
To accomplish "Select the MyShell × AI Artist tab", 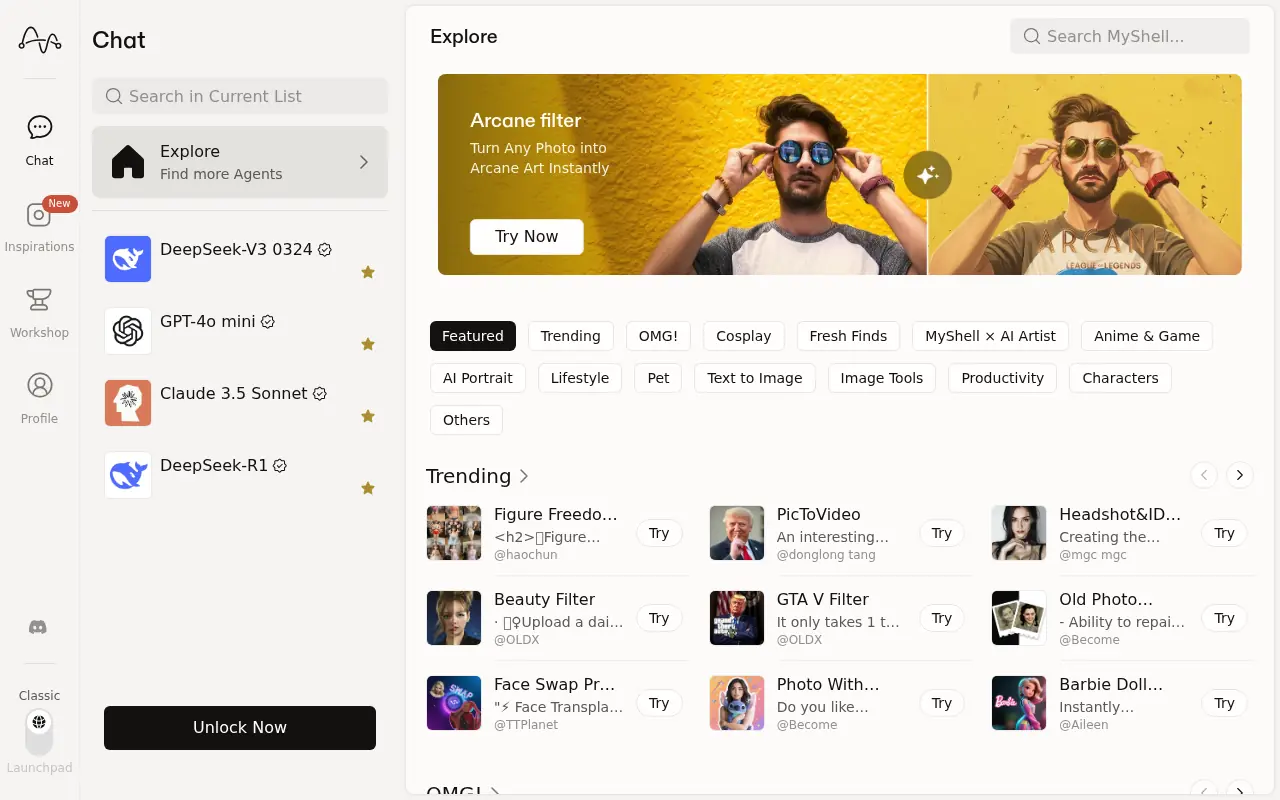I will (991, 336).
